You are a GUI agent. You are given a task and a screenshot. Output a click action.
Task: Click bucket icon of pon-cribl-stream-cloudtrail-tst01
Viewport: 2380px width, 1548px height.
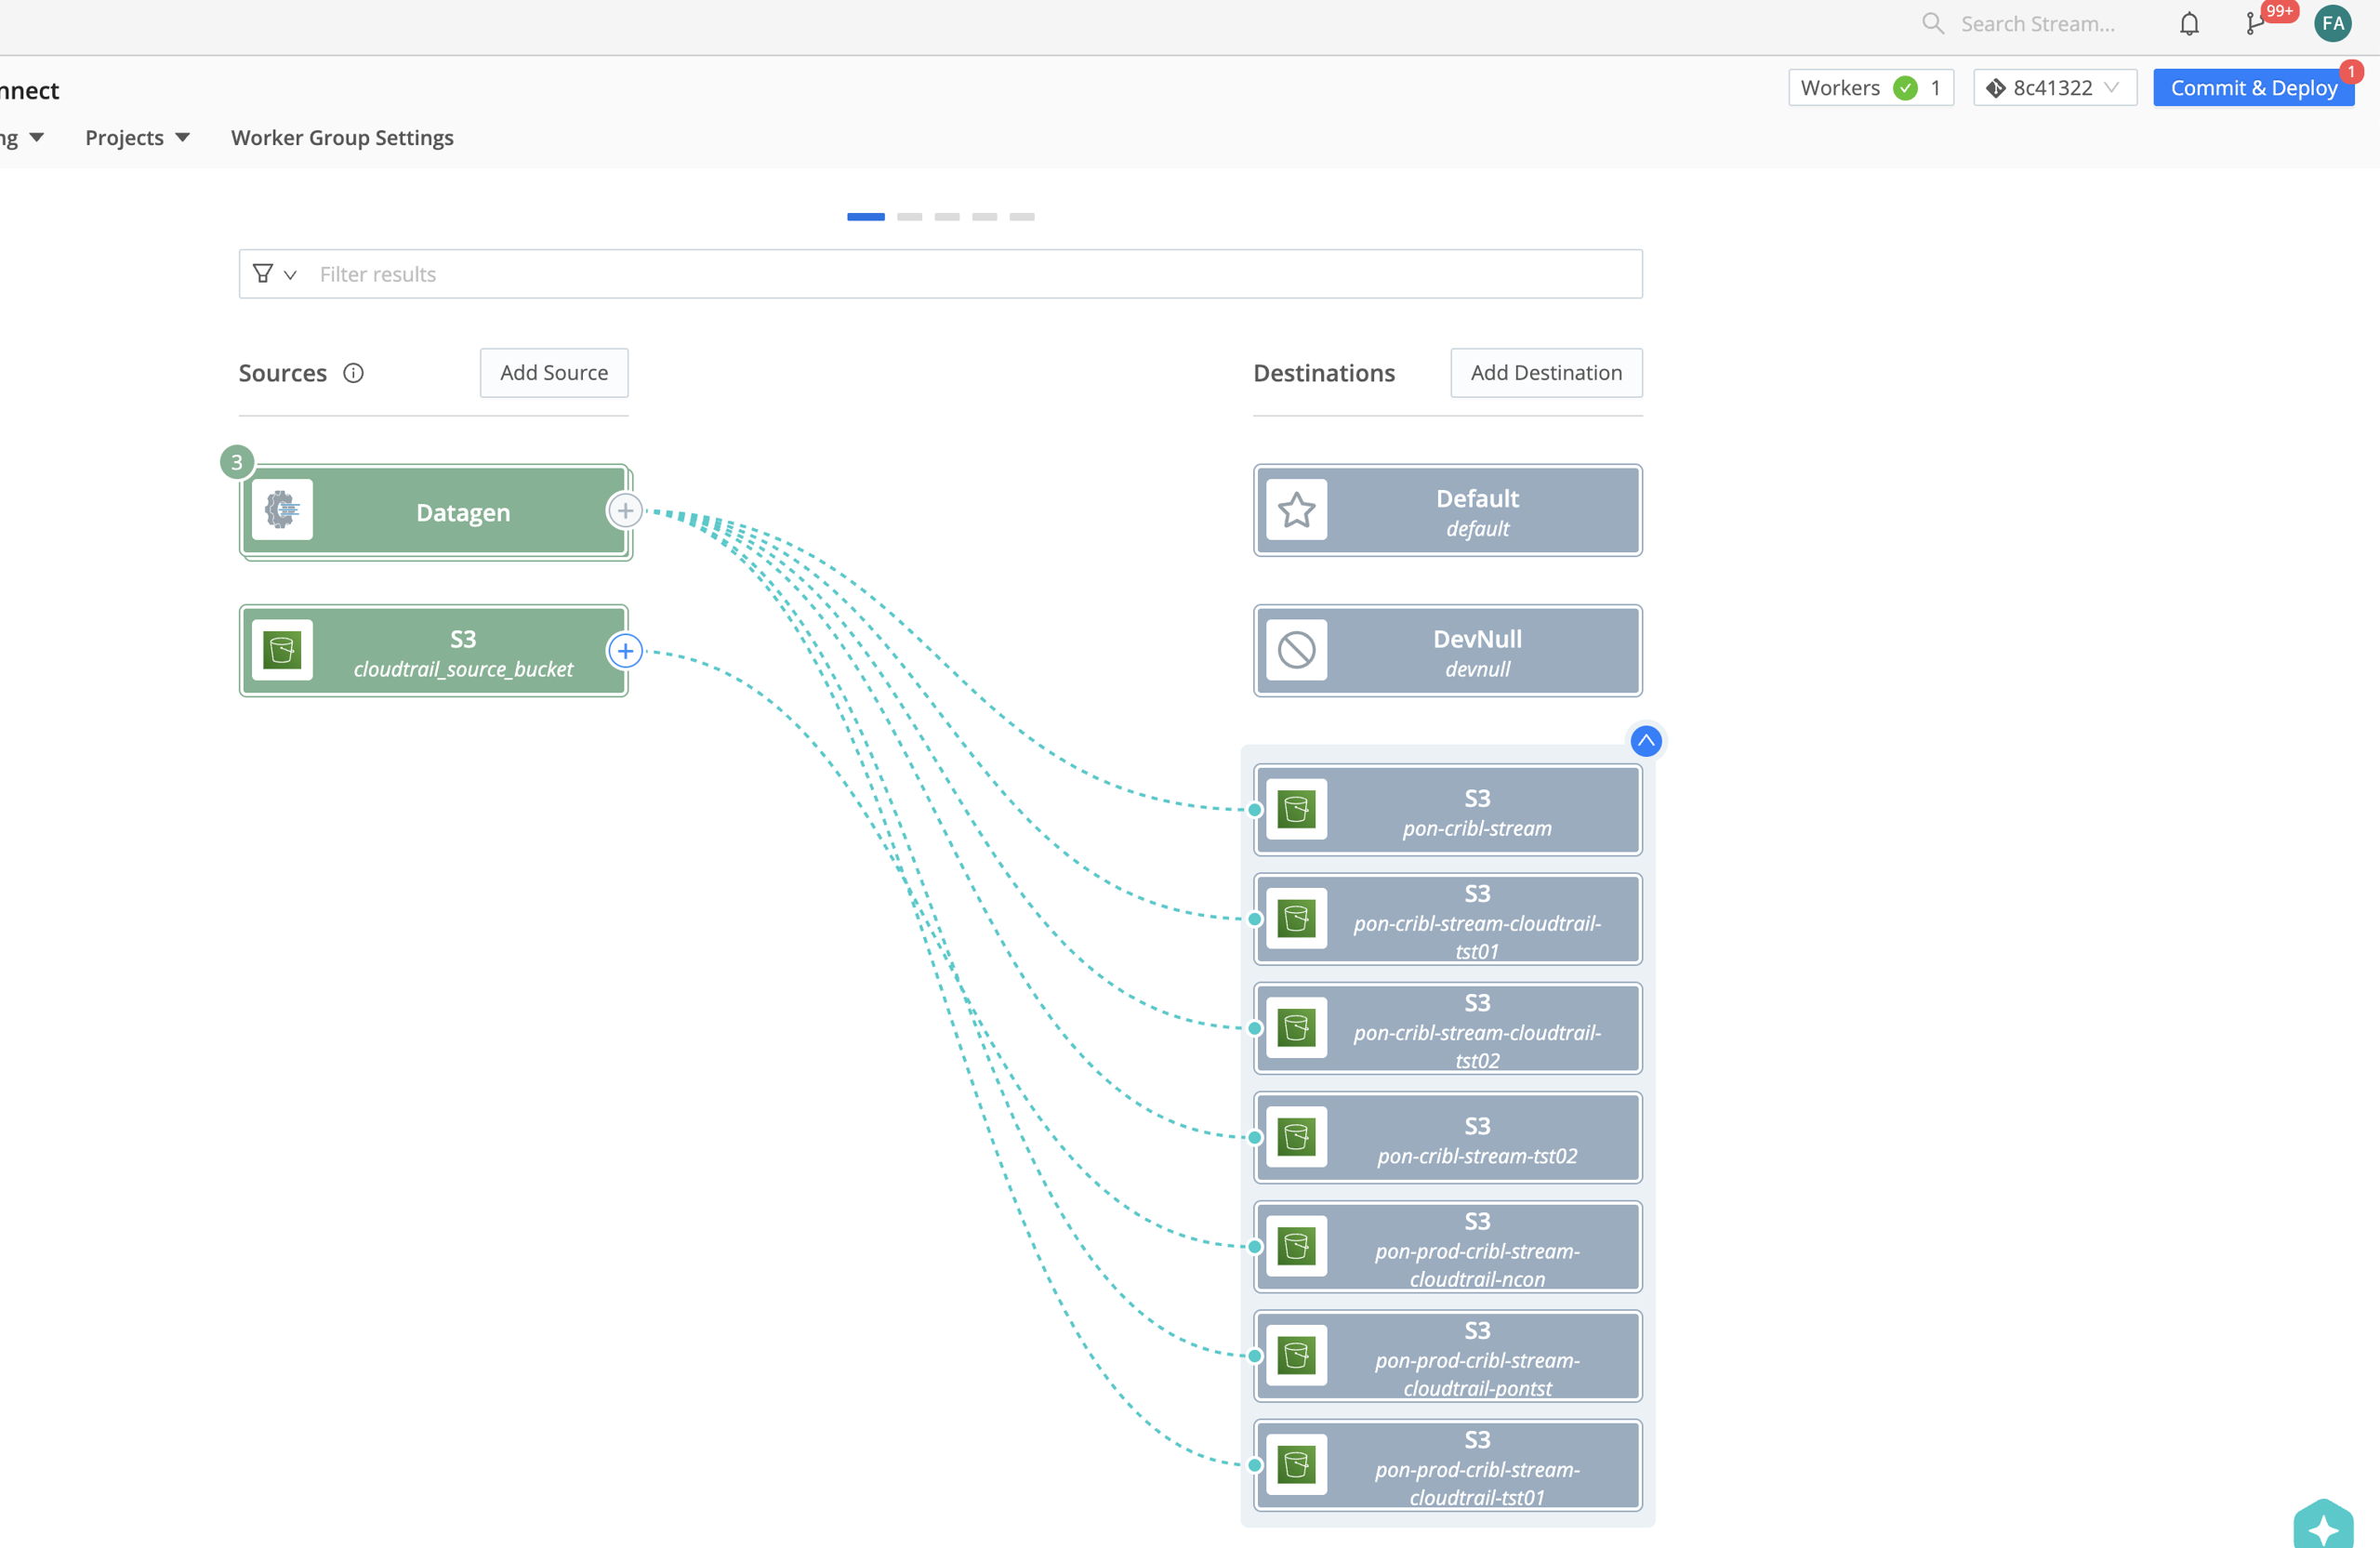click(x=1297, y=918)
